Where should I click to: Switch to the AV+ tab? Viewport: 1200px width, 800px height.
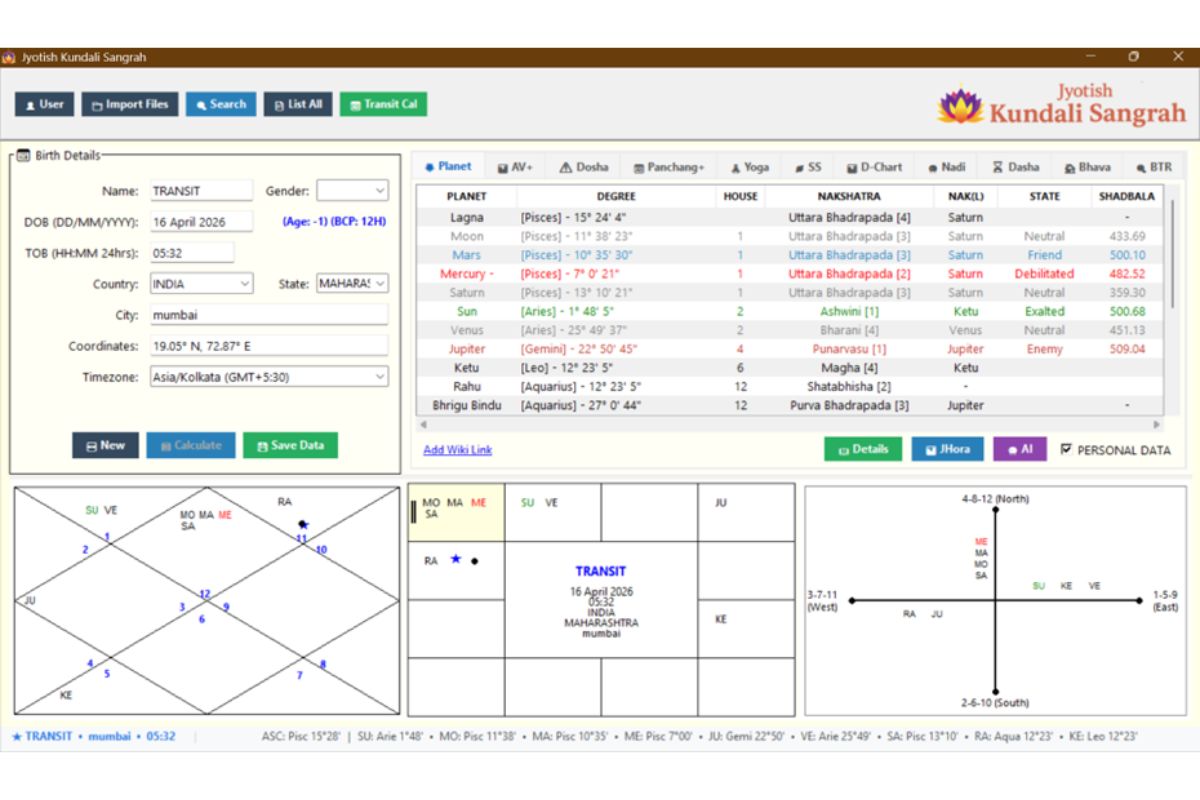coord(516,168)
